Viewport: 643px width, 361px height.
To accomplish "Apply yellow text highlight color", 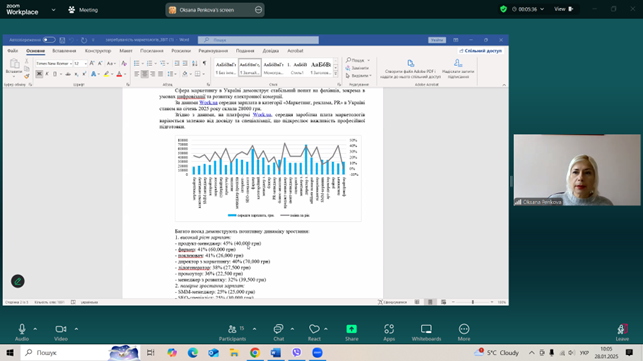I will [106, 74].
